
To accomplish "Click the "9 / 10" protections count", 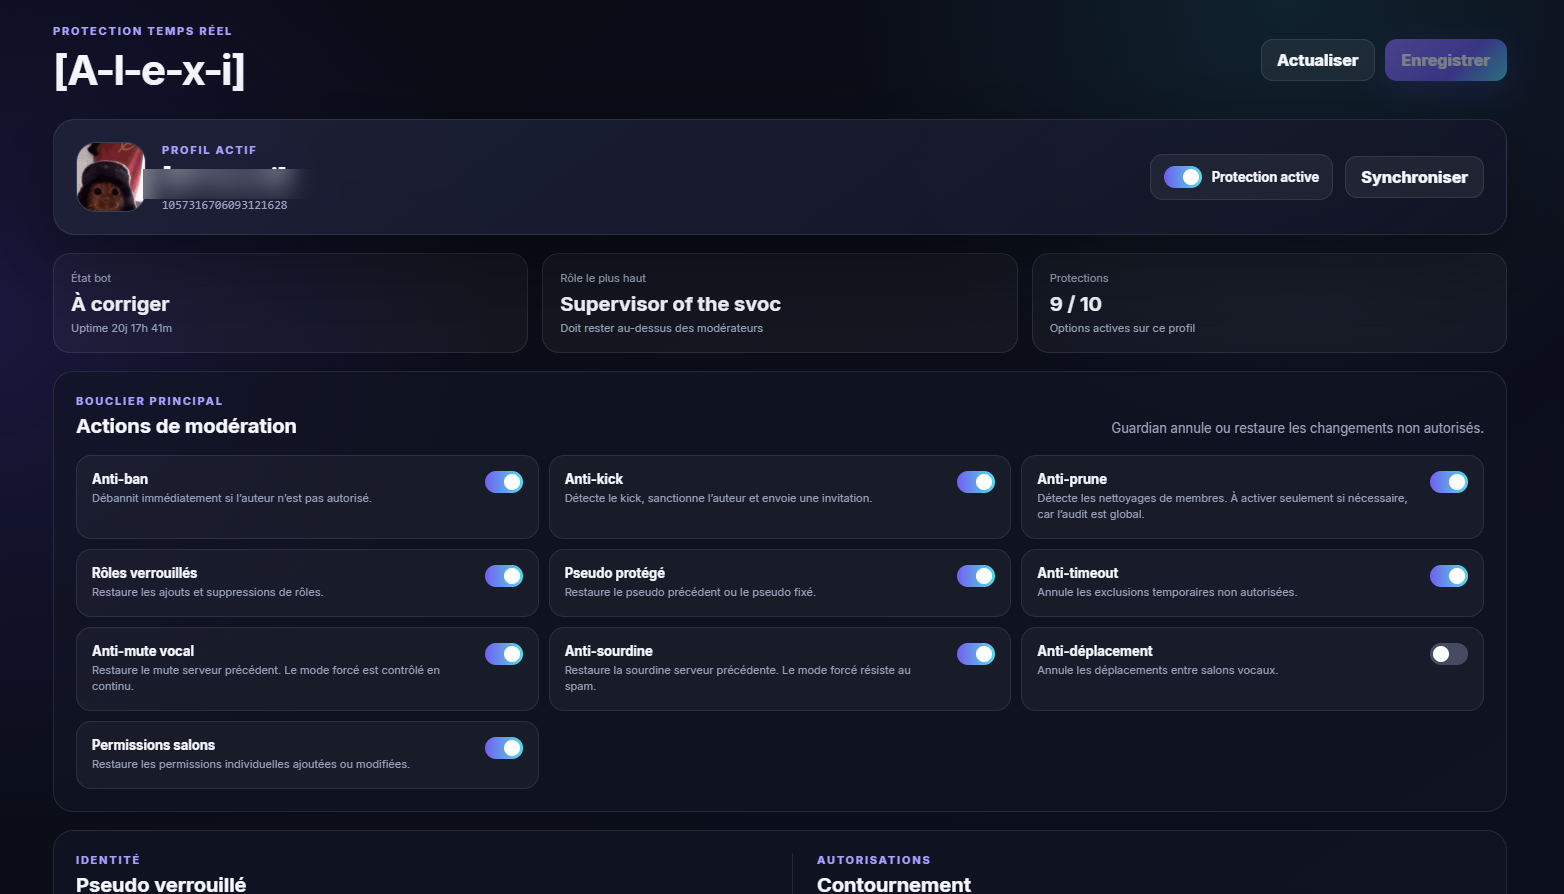I will click(1075, 304).
